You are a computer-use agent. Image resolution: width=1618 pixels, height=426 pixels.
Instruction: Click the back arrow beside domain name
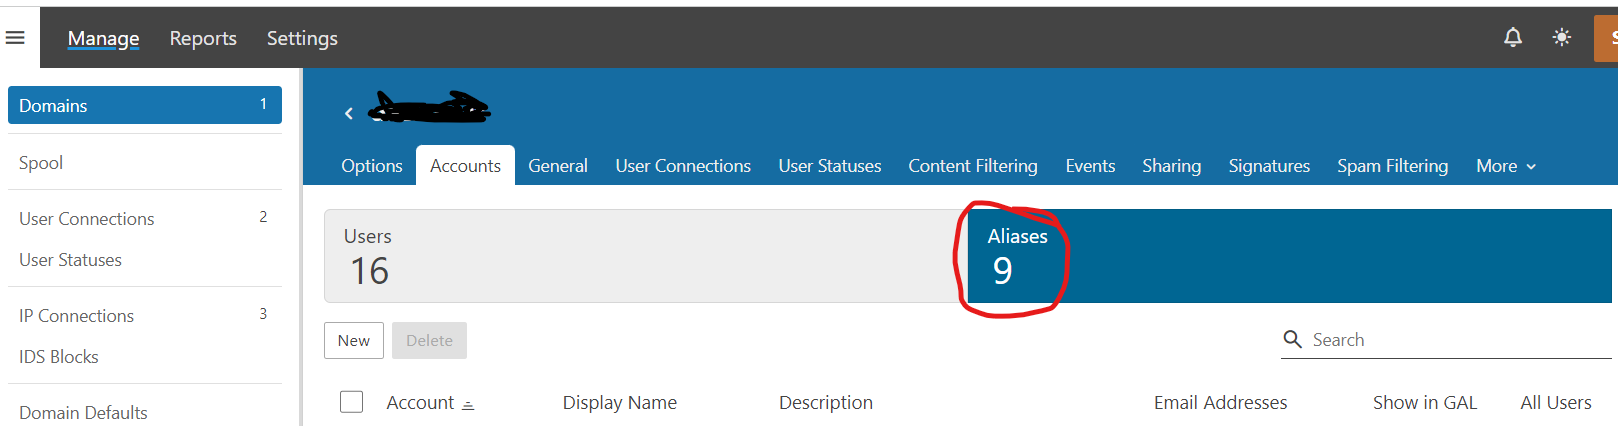349,114
